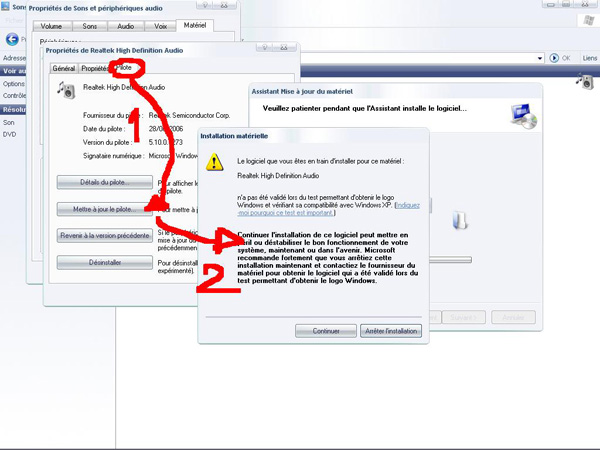This screenshot has height=450, width=600.
Task: Click the file copy animation icon
Action: [460, 219]
